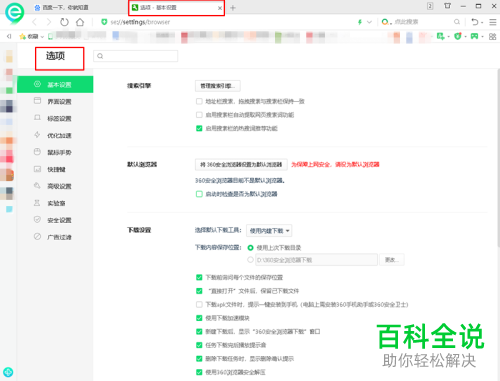Open 实验室 in the sidebar
Viewport: 500px width, 381px height.
pyautogui.click(x=55, y=203)
